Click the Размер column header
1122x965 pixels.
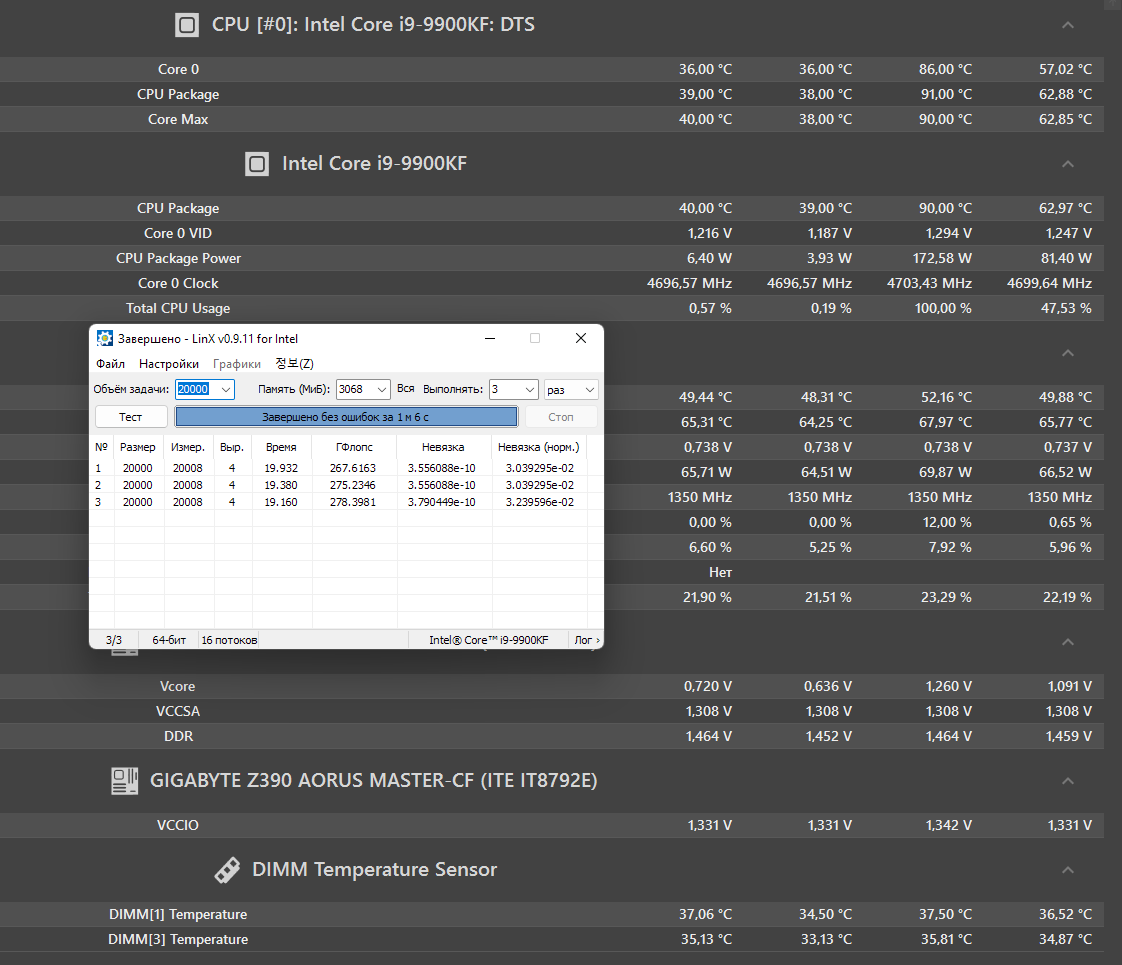tap(137, 447)
